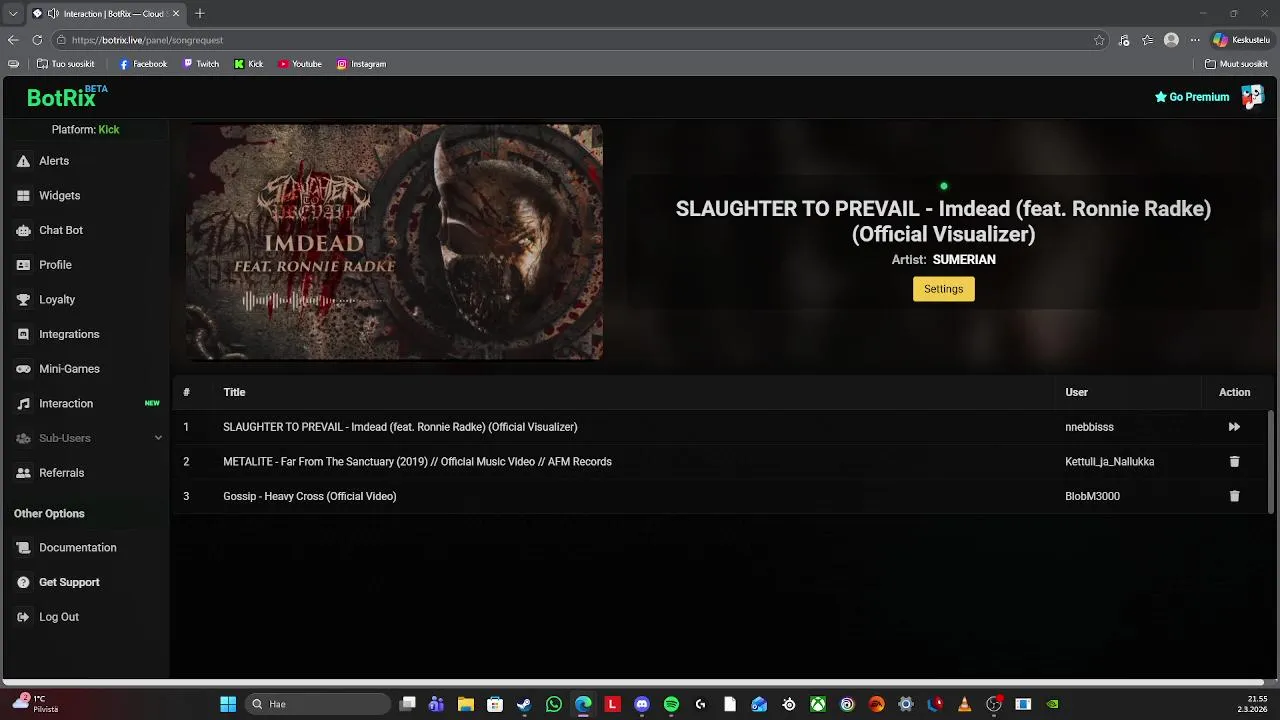The height and width of the screenshot is (720, 1280).
Task: Mute the tab via speaker icon
Action: point(51,14)
